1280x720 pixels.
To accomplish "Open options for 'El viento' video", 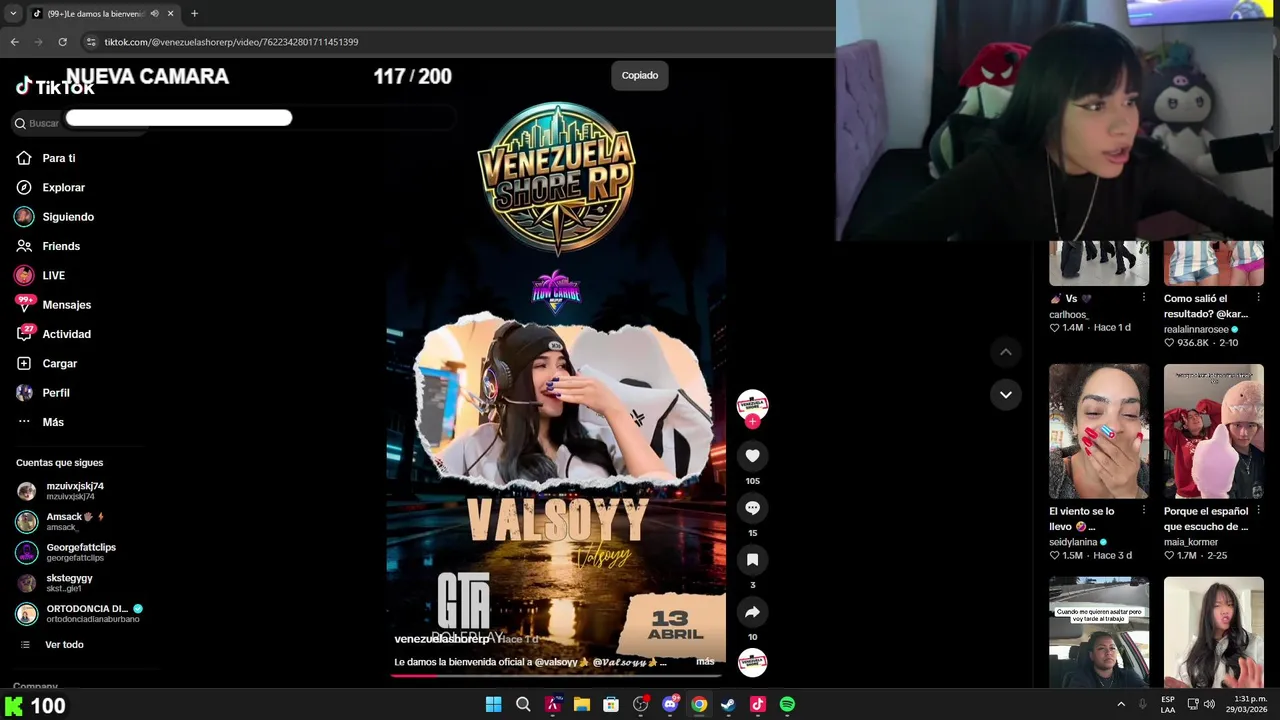I will pyautogui.click(x=1144, y=511).
